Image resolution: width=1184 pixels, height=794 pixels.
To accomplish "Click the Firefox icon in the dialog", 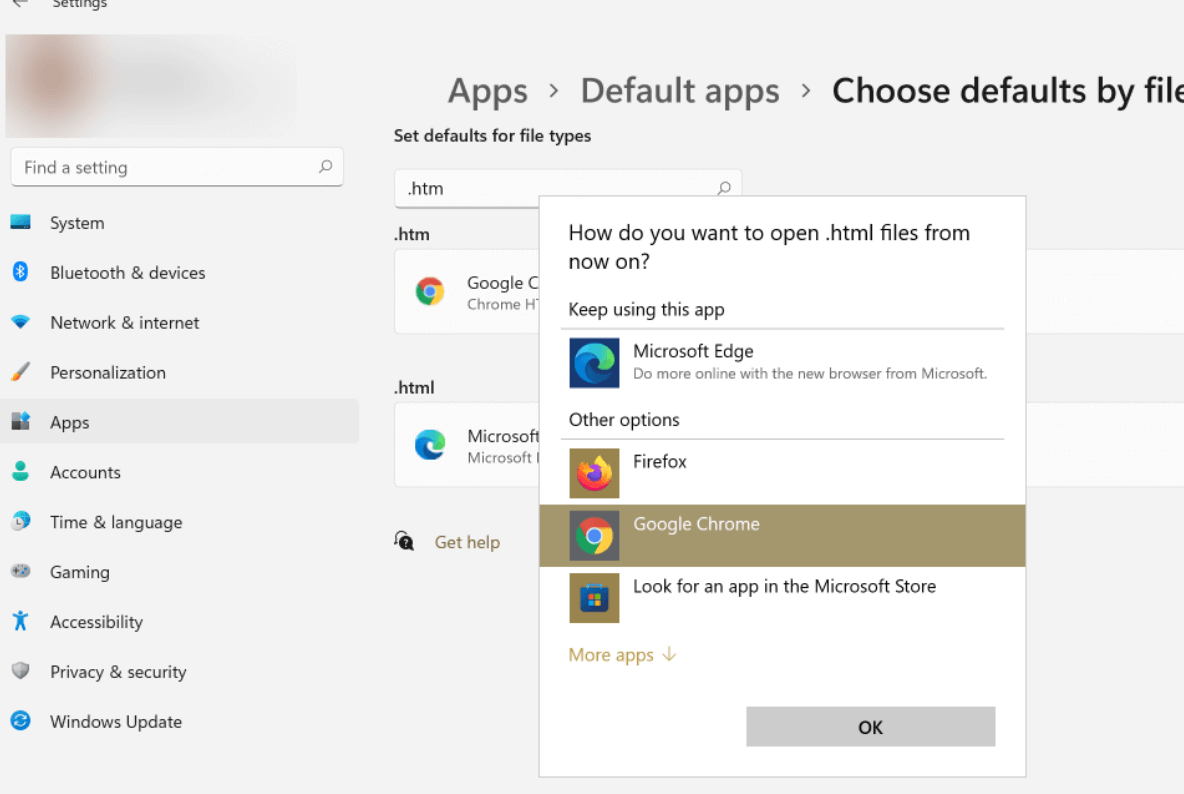I will coord(594,474).
